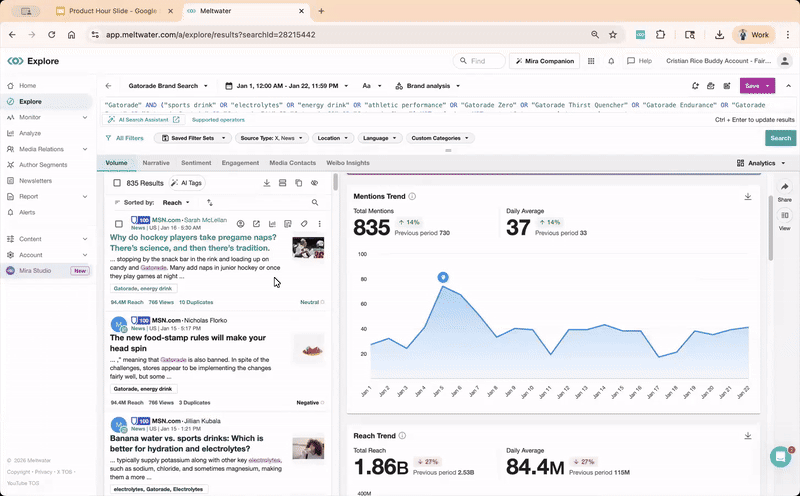Open the chat support bubble

pos(780,457)
